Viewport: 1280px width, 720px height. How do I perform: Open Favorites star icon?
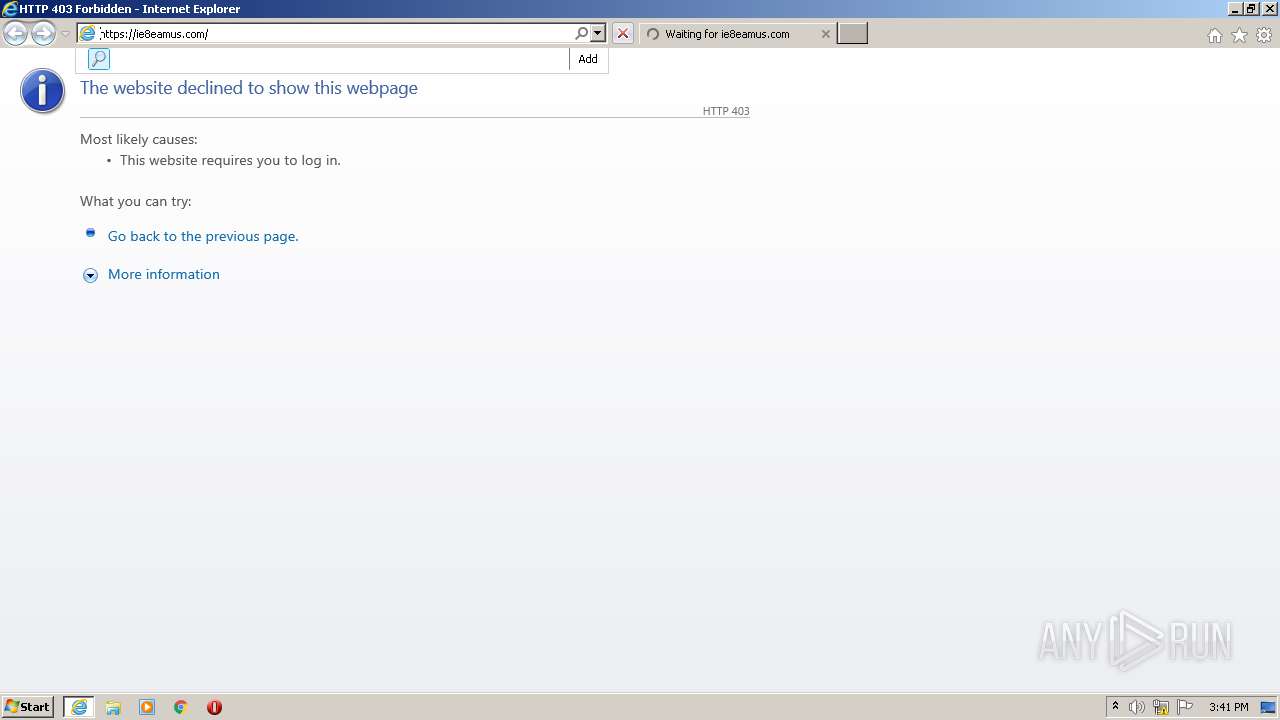click(x=1239, y=35)
